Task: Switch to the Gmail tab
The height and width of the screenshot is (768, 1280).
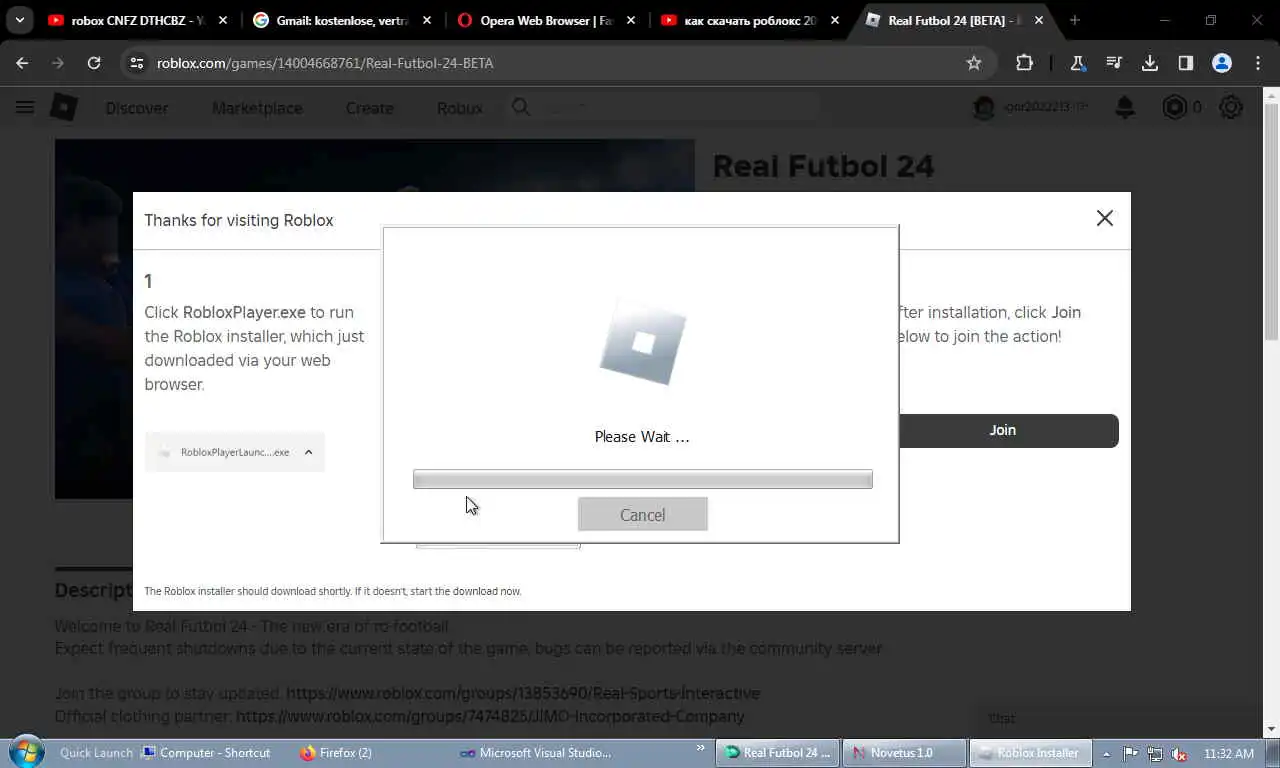Action: tap(342, 20)
